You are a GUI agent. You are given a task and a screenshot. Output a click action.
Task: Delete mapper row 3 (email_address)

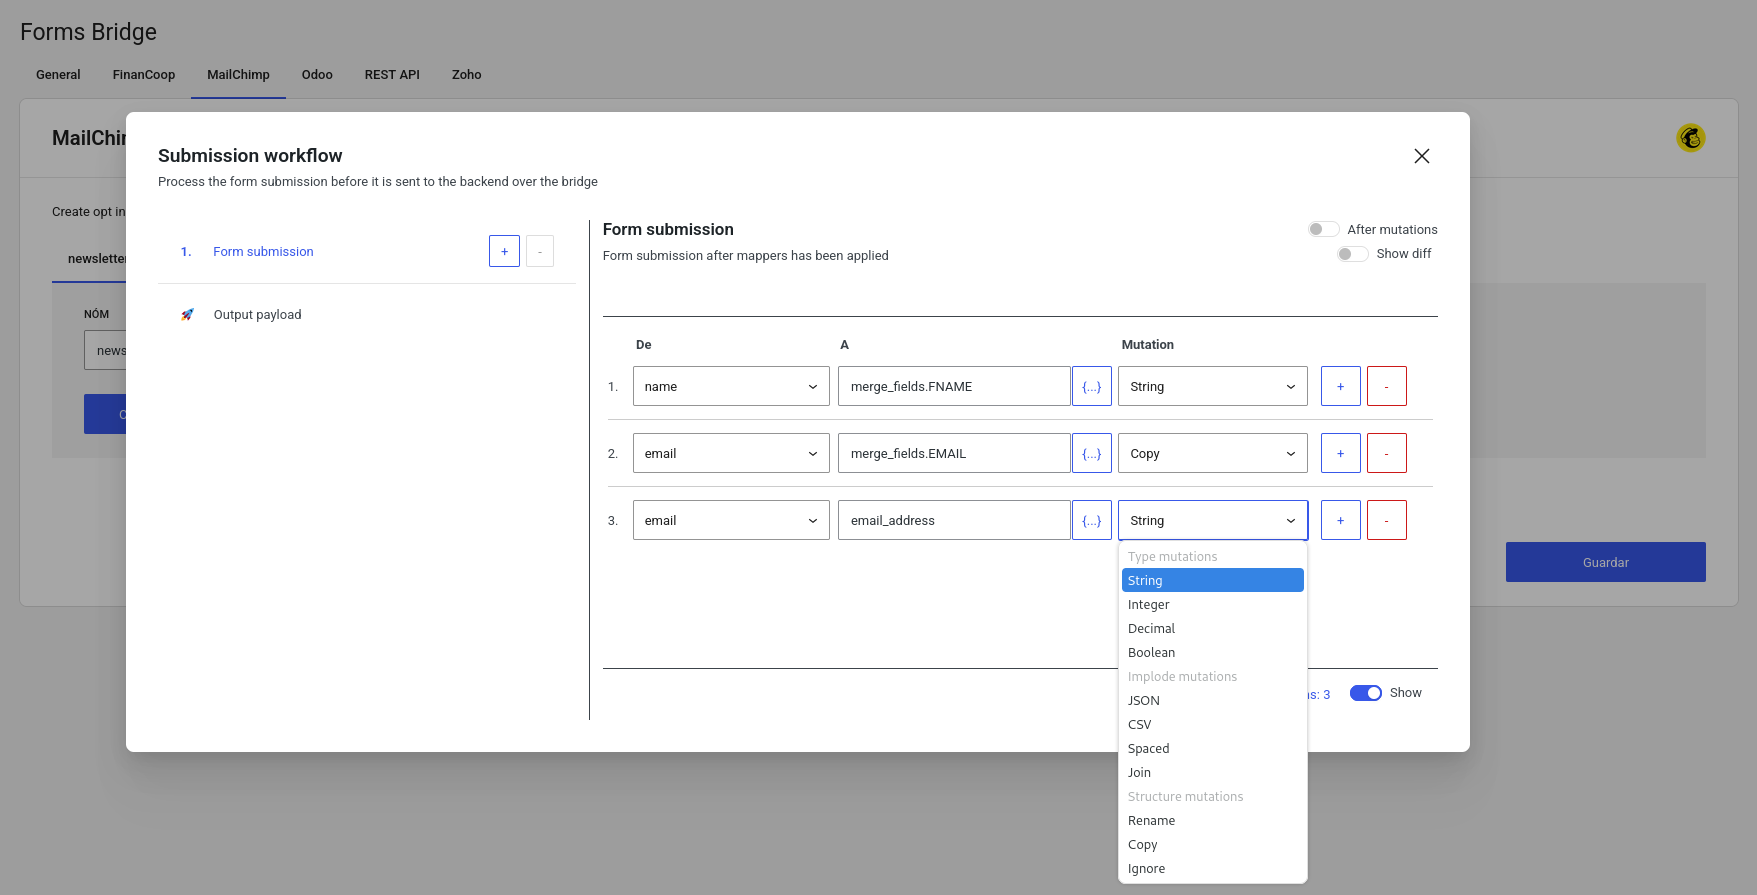point(1386,520)
